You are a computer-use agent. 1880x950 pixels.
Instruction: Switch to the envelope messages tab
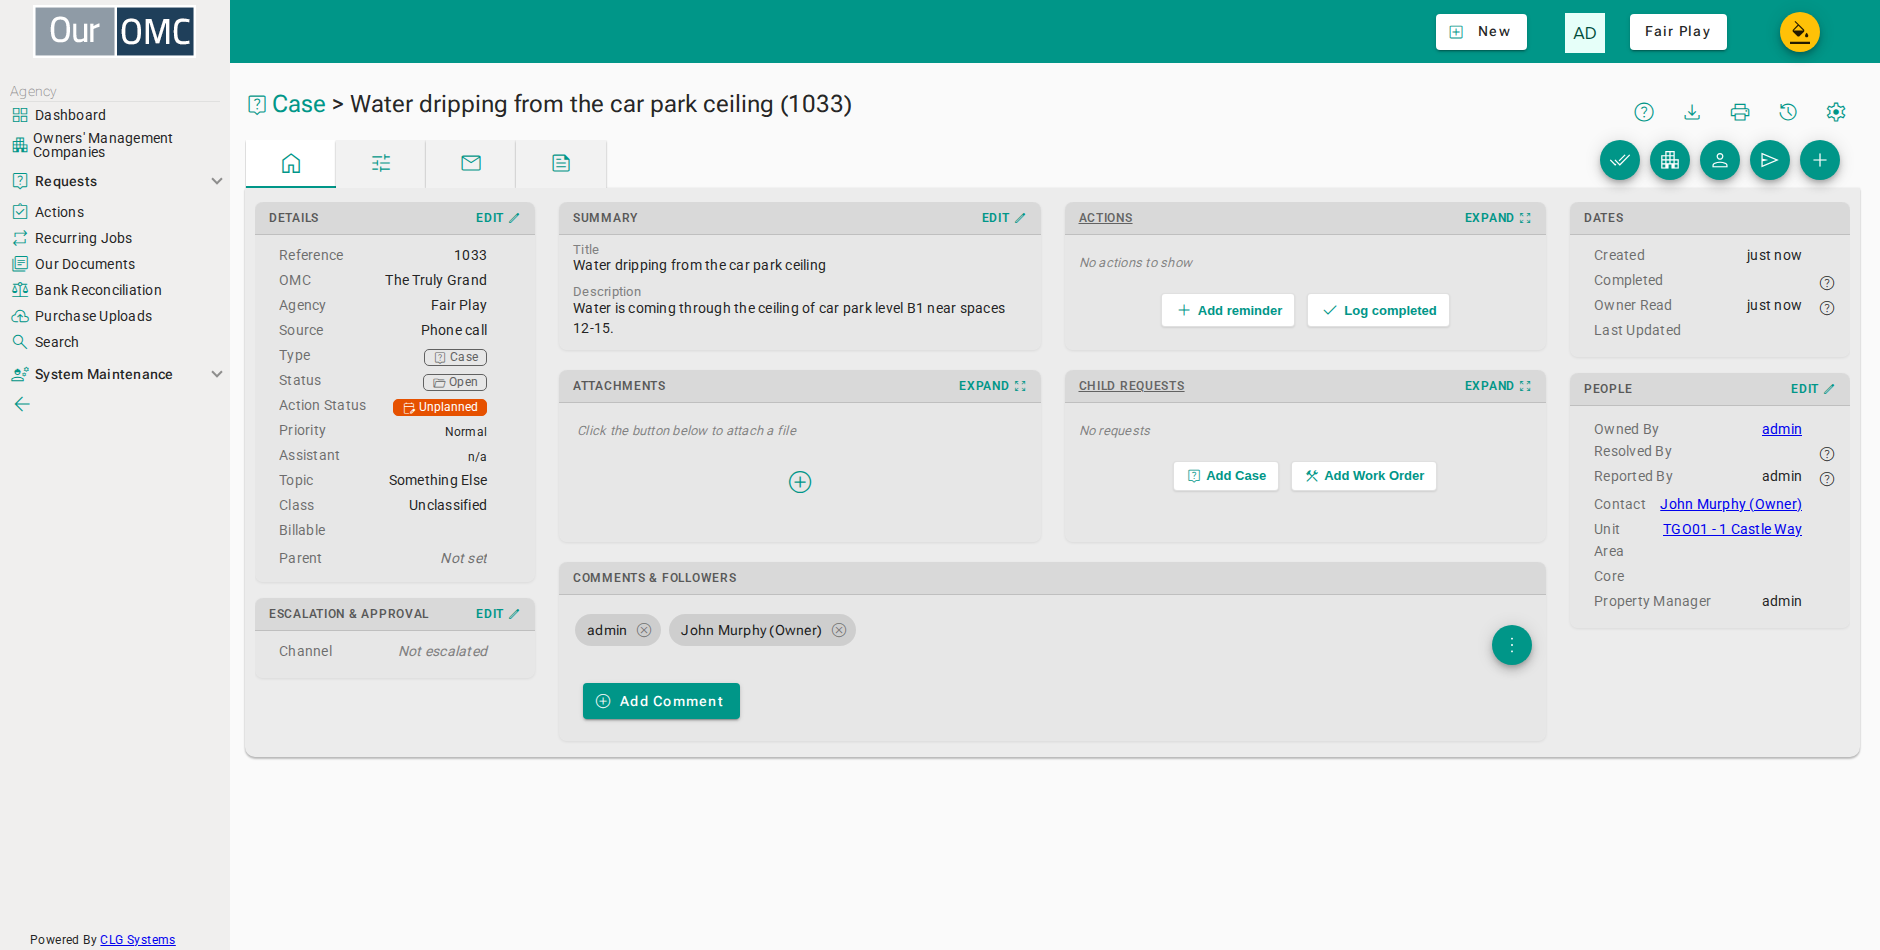471,163
